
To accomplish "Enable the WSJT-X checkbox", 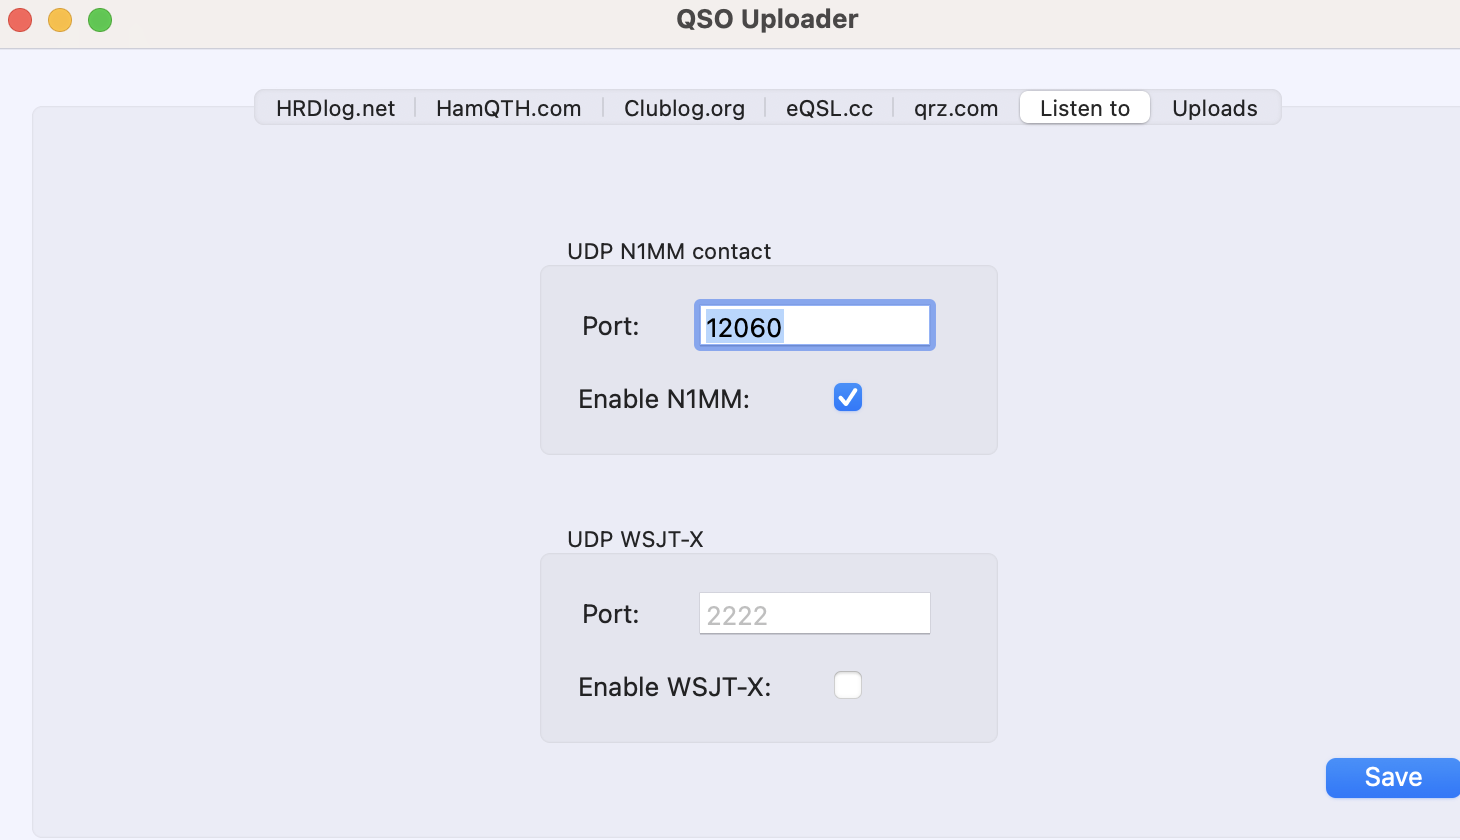I will (x=848, y=686).
